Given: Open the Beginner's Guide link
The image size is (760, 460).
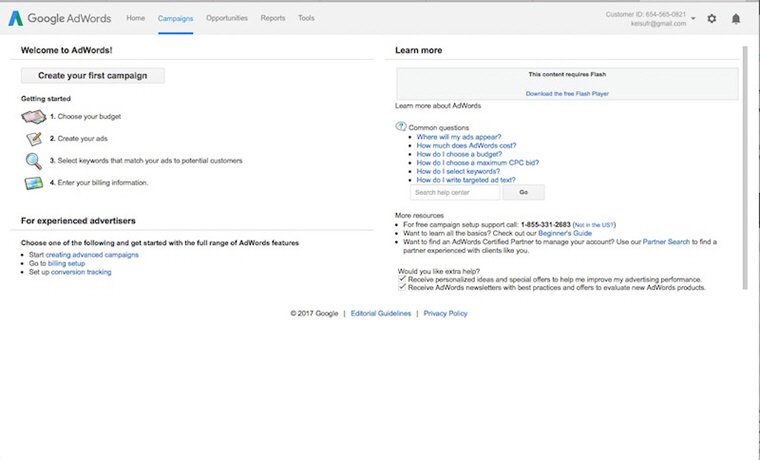Looking at the screenshot, I should (565, 233).
